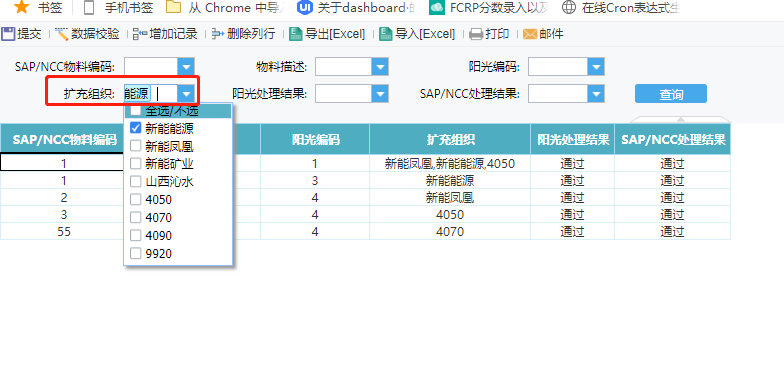This screenshot has height=365, width=784.
Task: Click the 阳光编码 column header
Action: [x=315, y=140]
